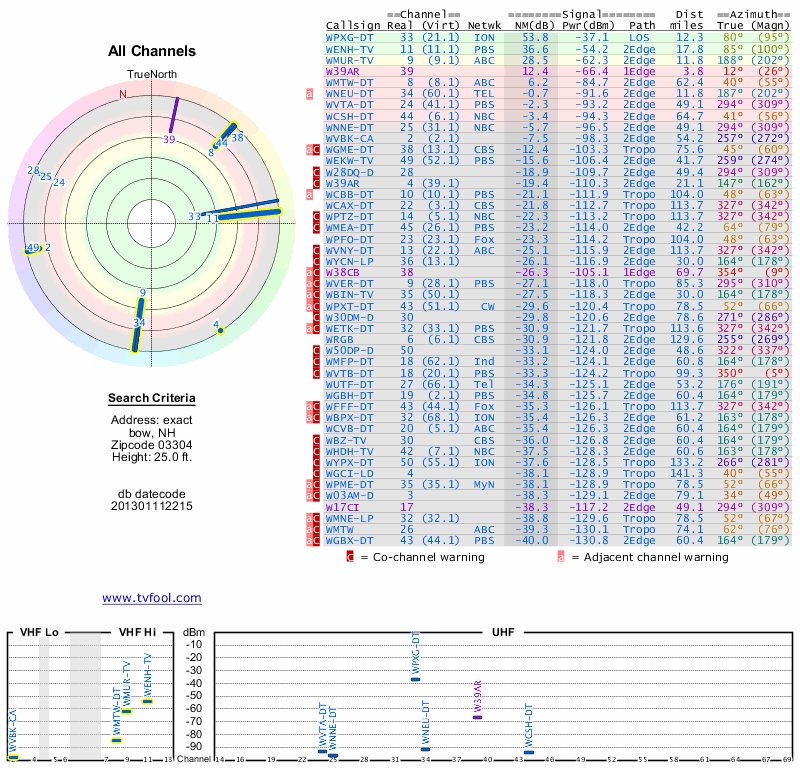
Task: Click the W39AR purple marker in spectrum chart
Action: pyautogui.click(x=478, y=717)
